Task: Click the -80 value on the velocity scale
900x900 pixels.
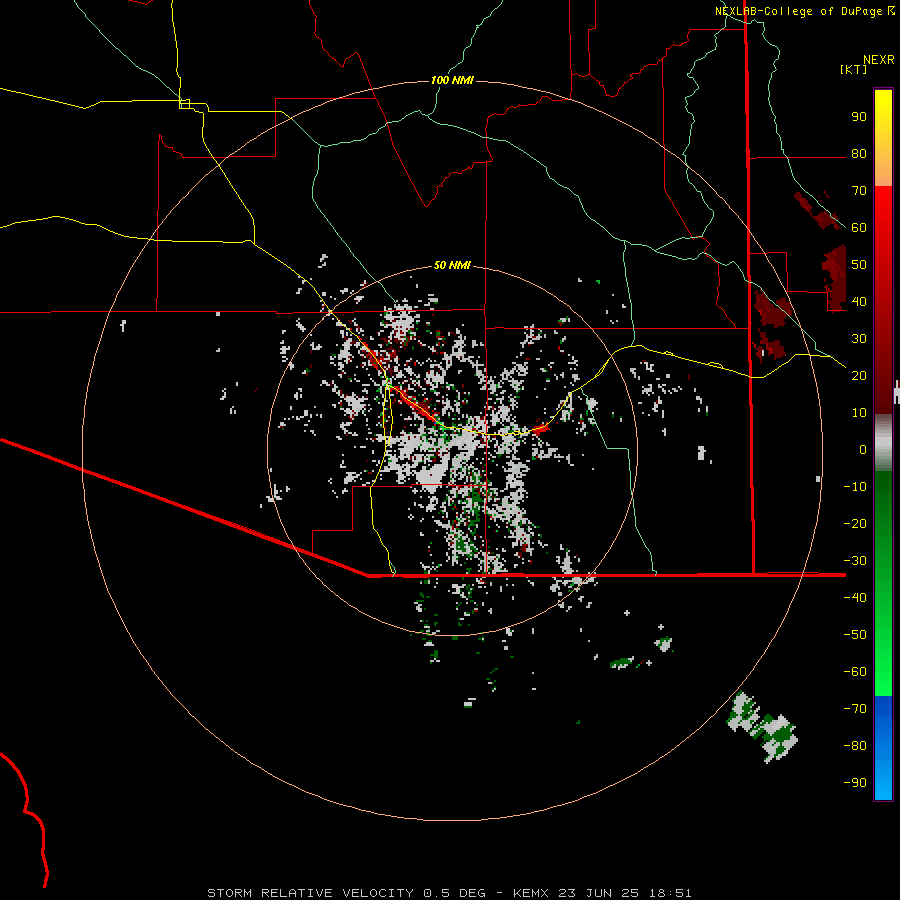Action: tap(855, 746)
